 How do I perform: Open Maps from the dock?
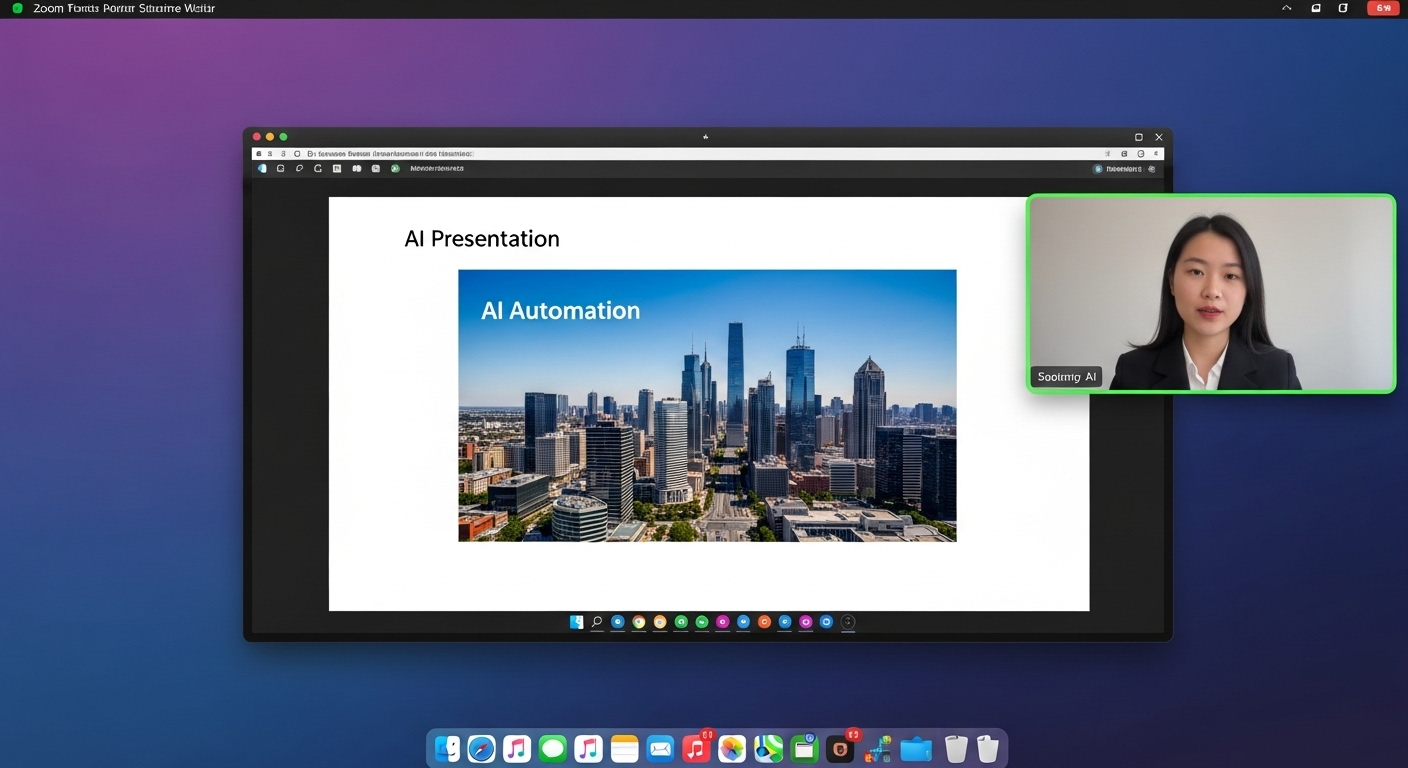pyautogui.click(x=768, y=749)
